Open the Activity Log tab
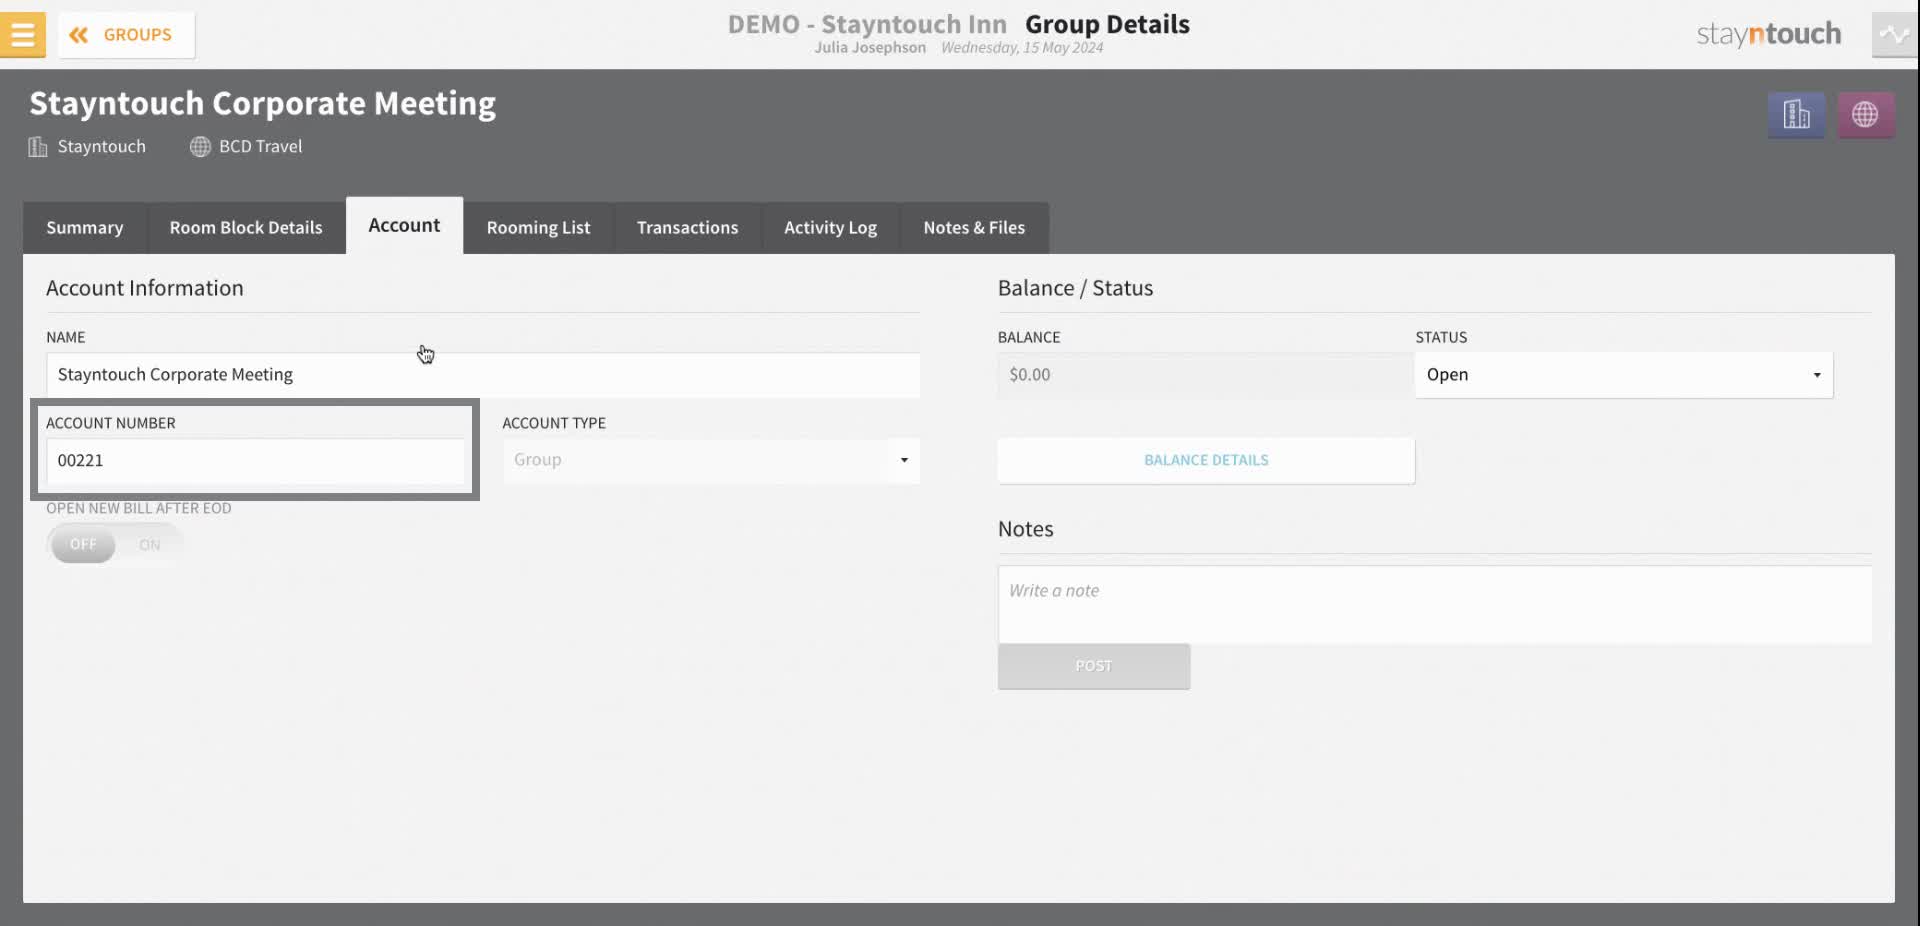 click(x=830, y=228)
